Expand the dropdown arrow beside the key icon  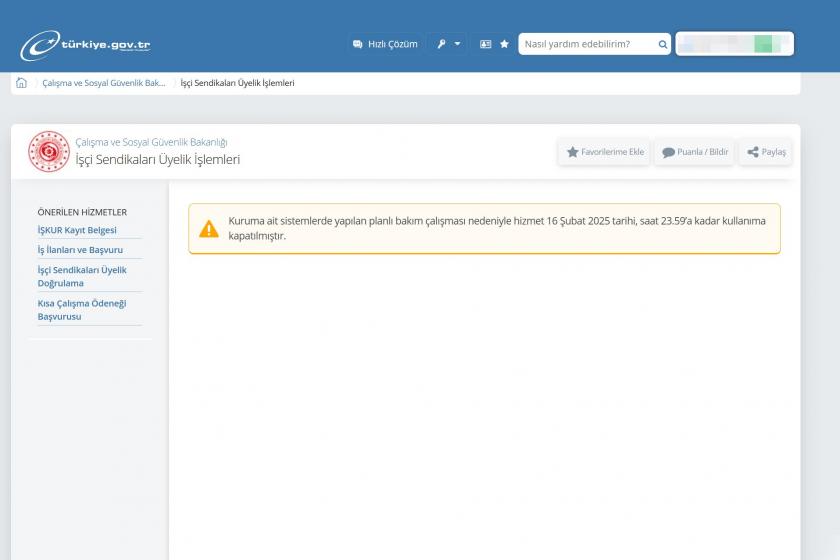[458, 44]
